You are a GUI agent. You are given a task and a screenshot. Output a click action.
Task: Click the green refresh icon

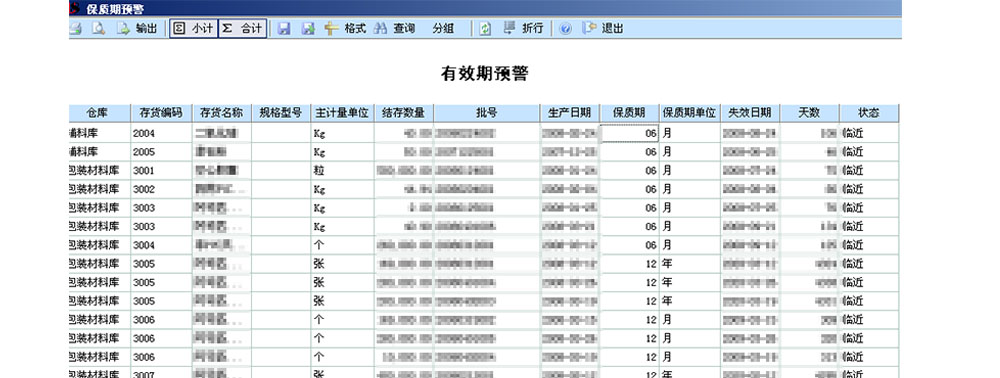(485, 29)
